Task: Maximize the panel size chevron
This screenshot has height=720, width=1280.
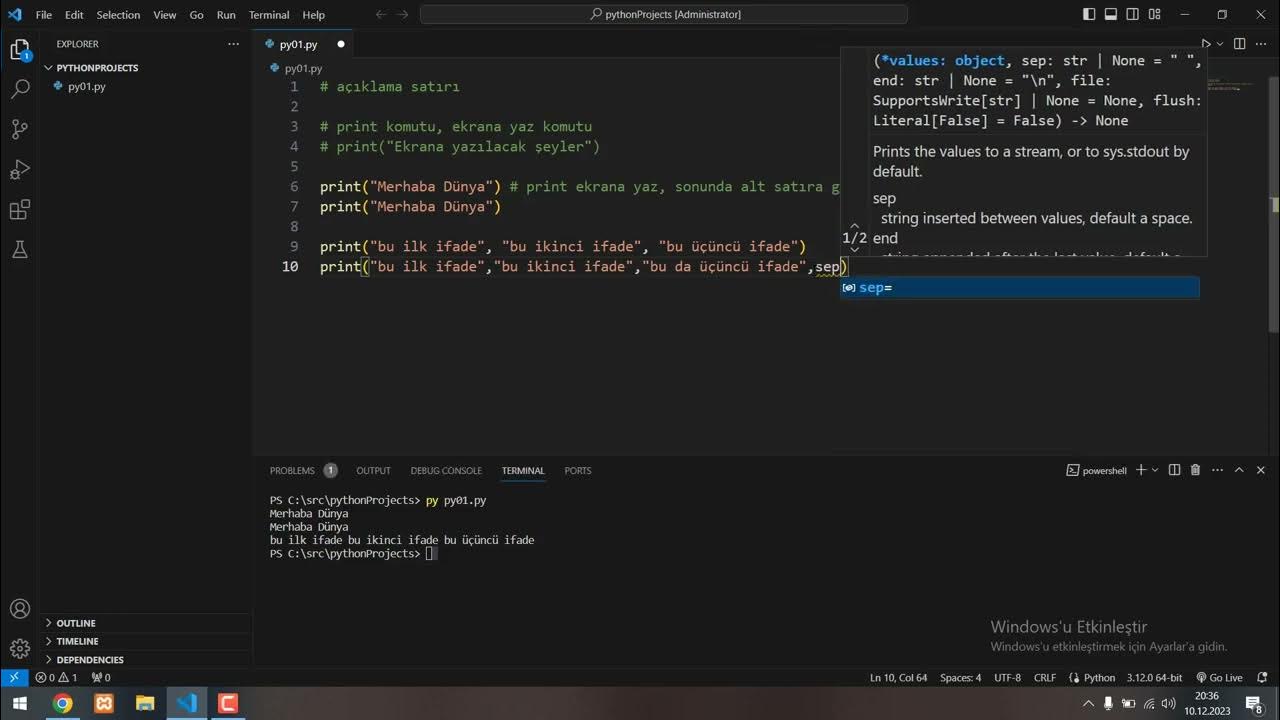Action: click(1239, 470)
